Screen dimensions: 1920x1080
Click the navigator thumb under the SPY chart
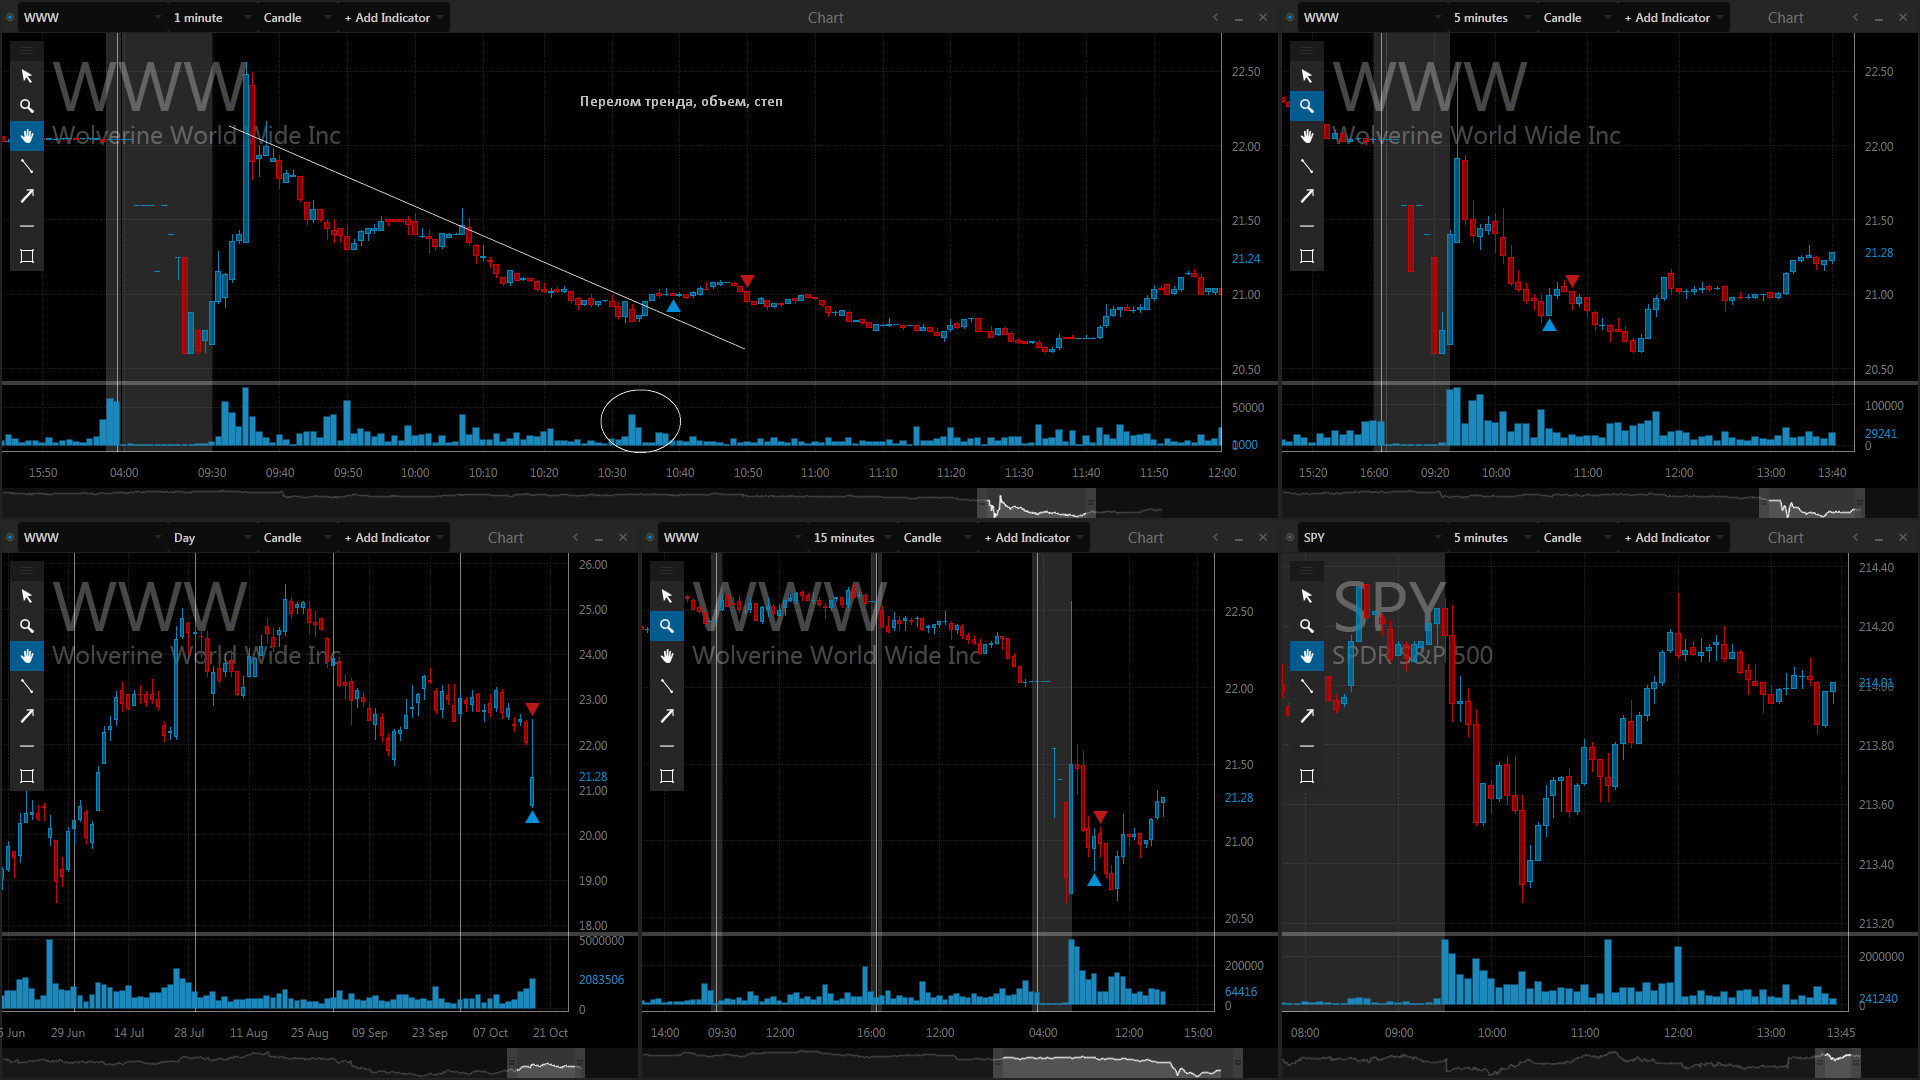(x=1838, y=1063)
